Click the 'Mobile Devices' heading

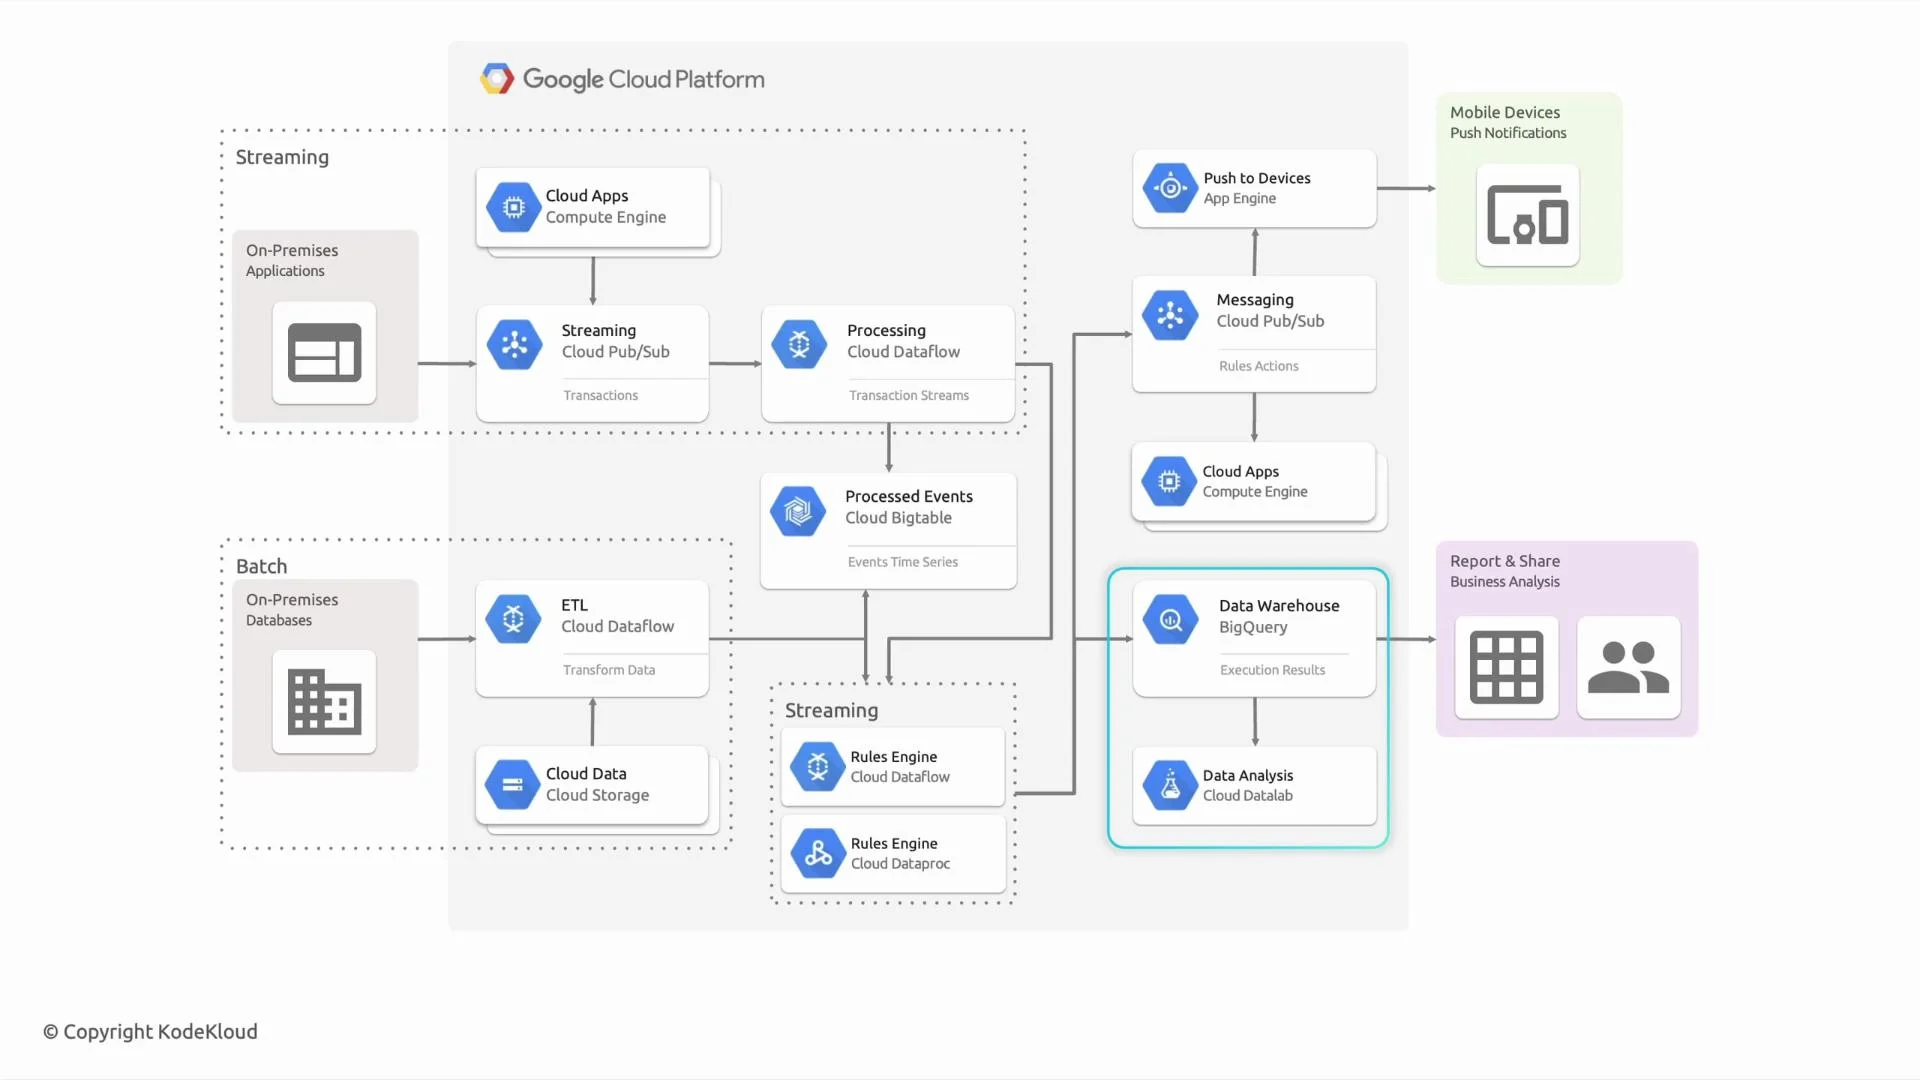(x=1505, y=112)
